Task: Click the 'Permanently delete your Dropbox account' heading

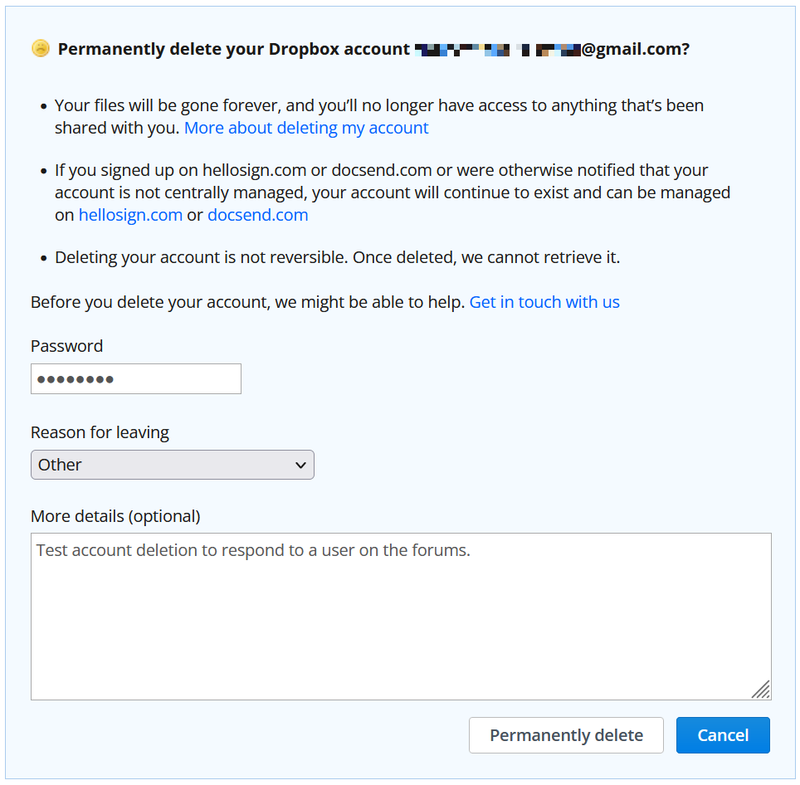Action: click(x=234, y=49)
